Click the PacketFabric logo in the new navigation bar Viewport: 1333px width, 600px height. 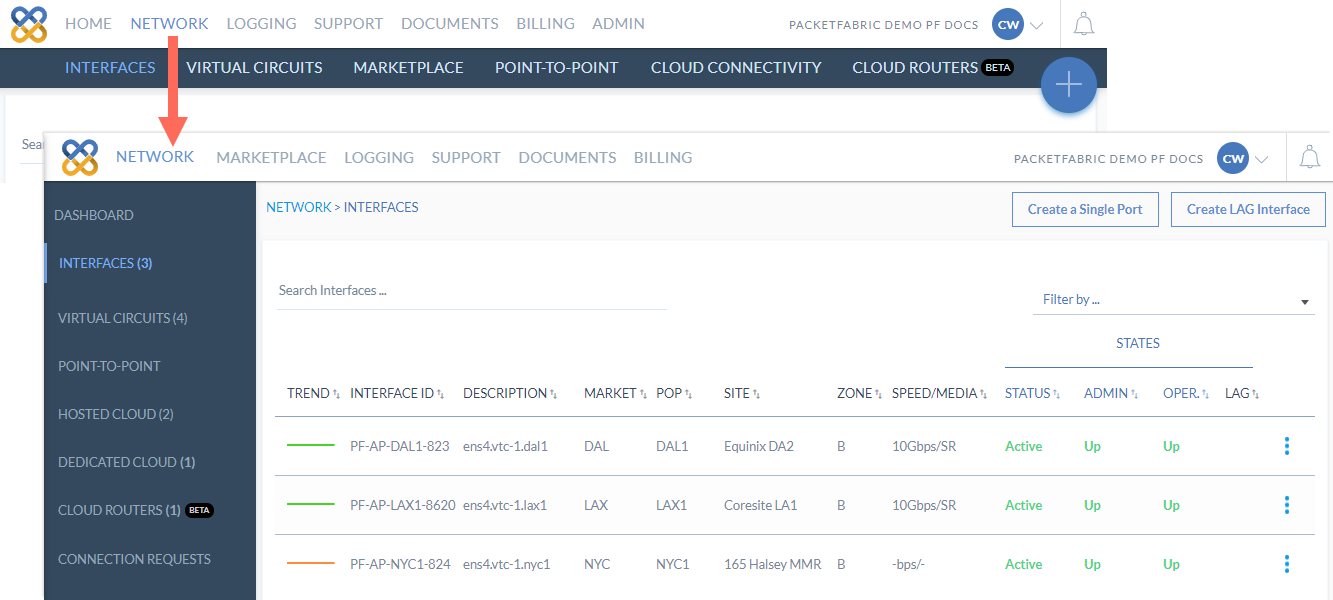coord(80,157)
